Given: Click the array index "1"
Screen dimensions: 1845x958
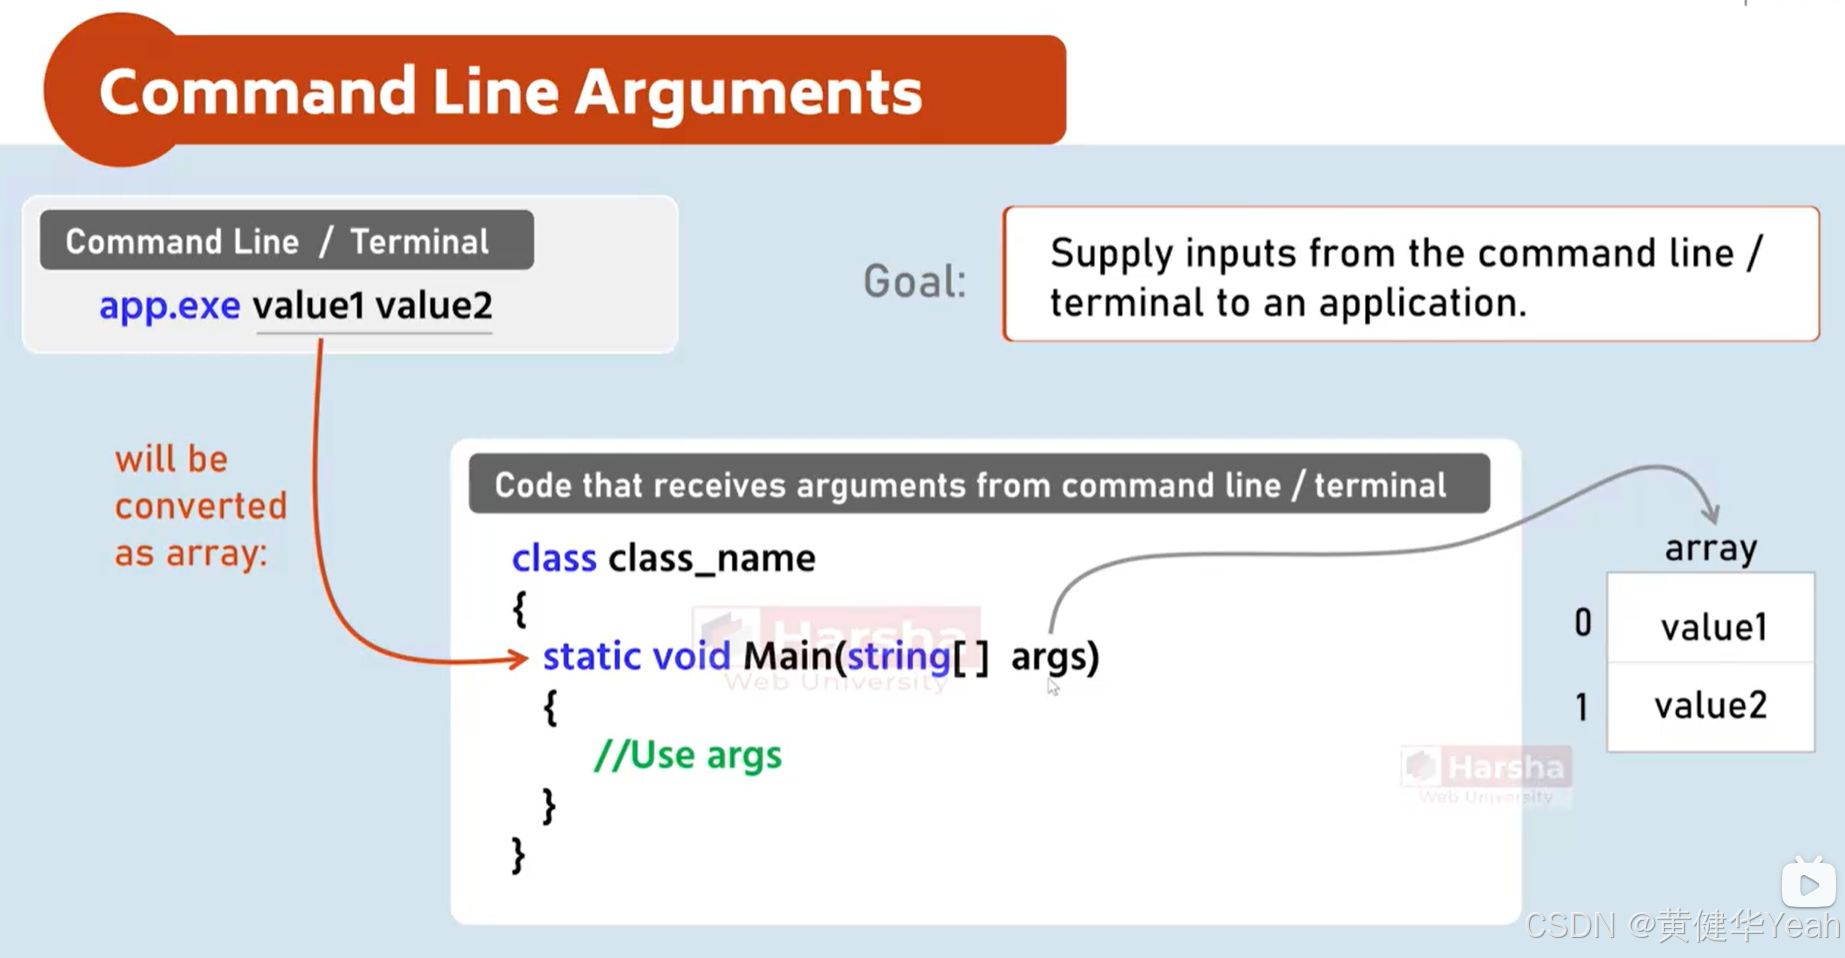Looking at the screenshot, I should [1582, 708].
